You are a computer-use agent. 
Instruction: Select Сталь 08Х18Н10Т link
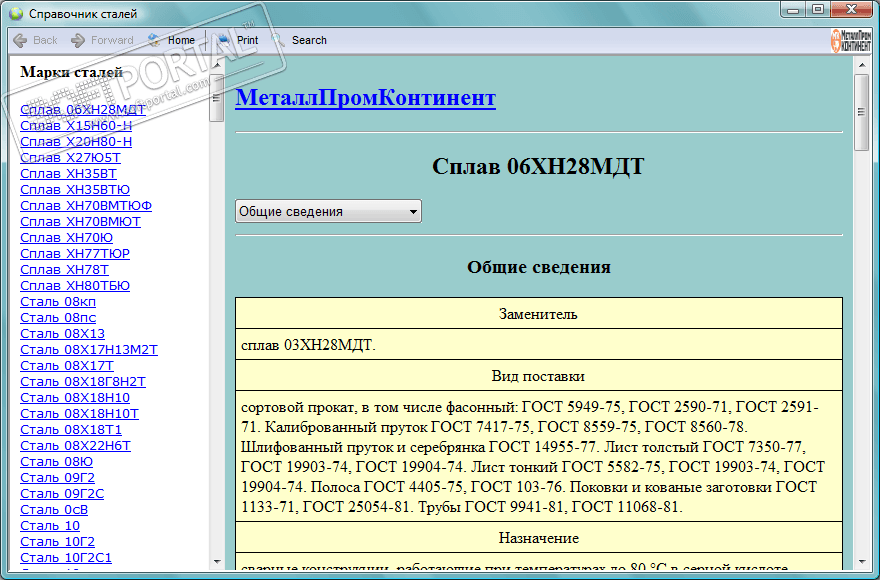click(79, 413)
